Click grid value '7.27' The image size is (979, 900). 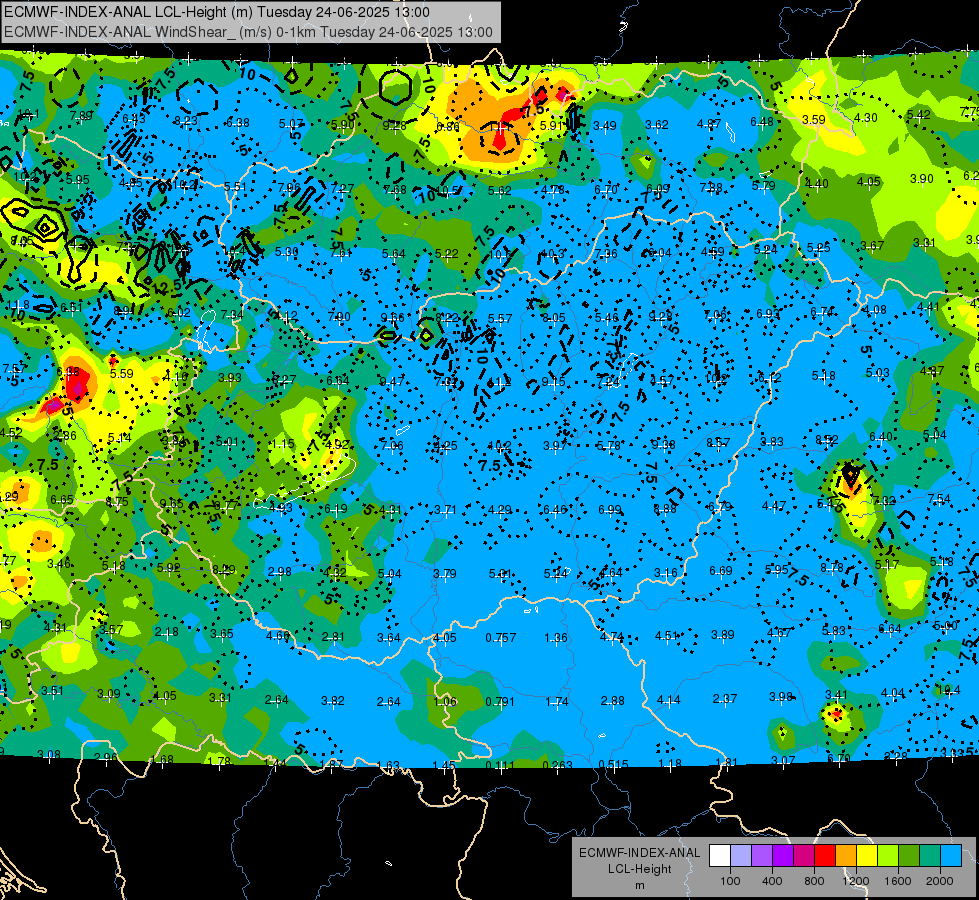pos(343,188)
